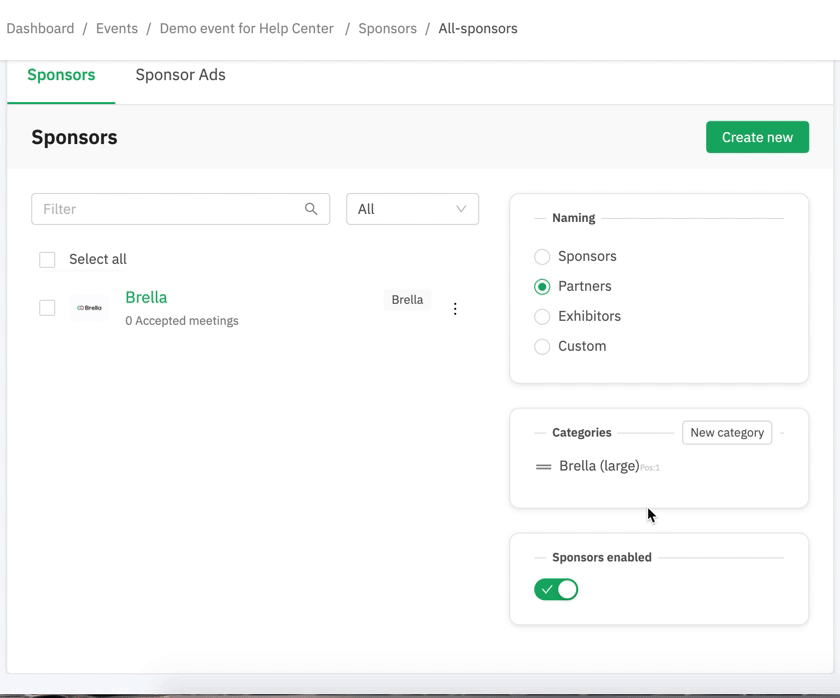Switch to the Sponsors tab
Image resolution: width=840 pixels, height=698 pixels.
click(x=61, y=75)
